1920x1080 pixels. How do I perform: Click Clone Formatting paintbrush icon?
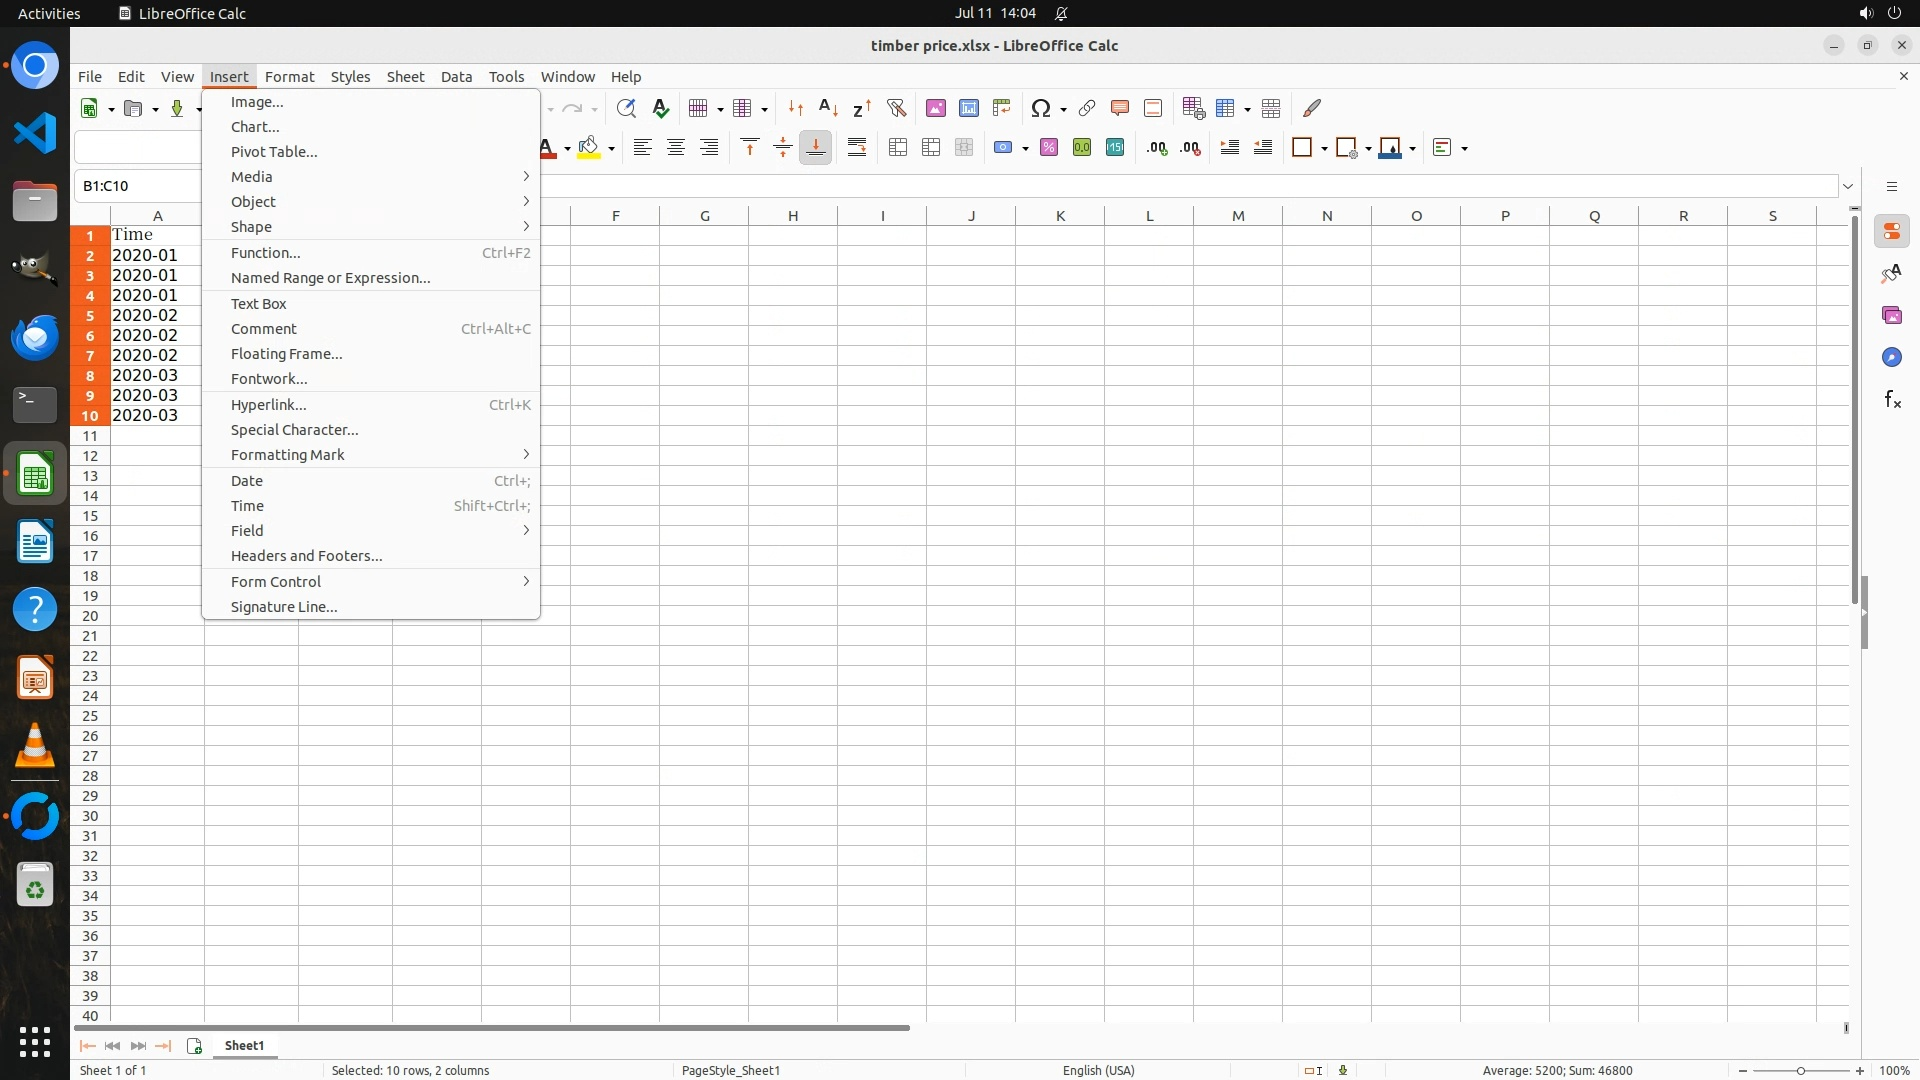(1312, 108)
